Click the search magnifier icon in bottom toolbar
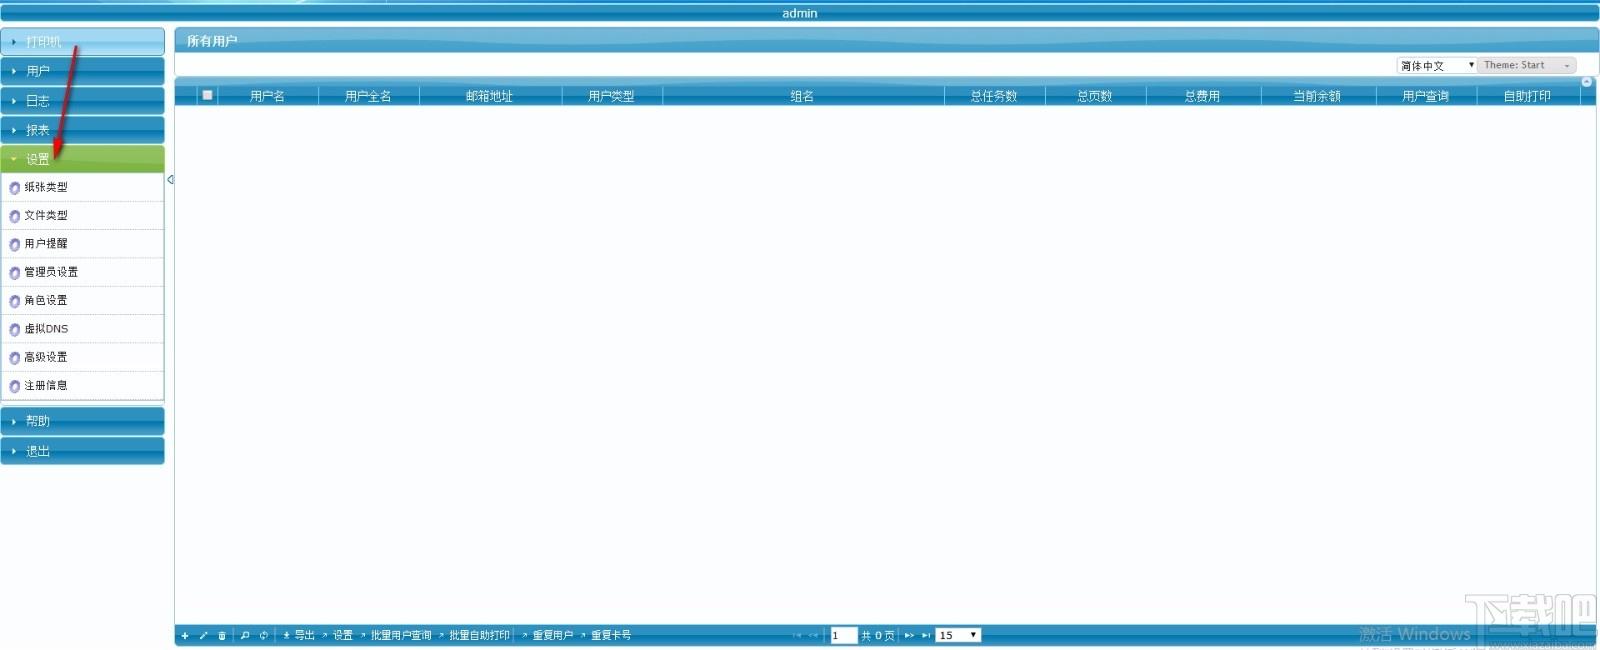The height and width of the screenshot is (650, 1600). [245, 636]
